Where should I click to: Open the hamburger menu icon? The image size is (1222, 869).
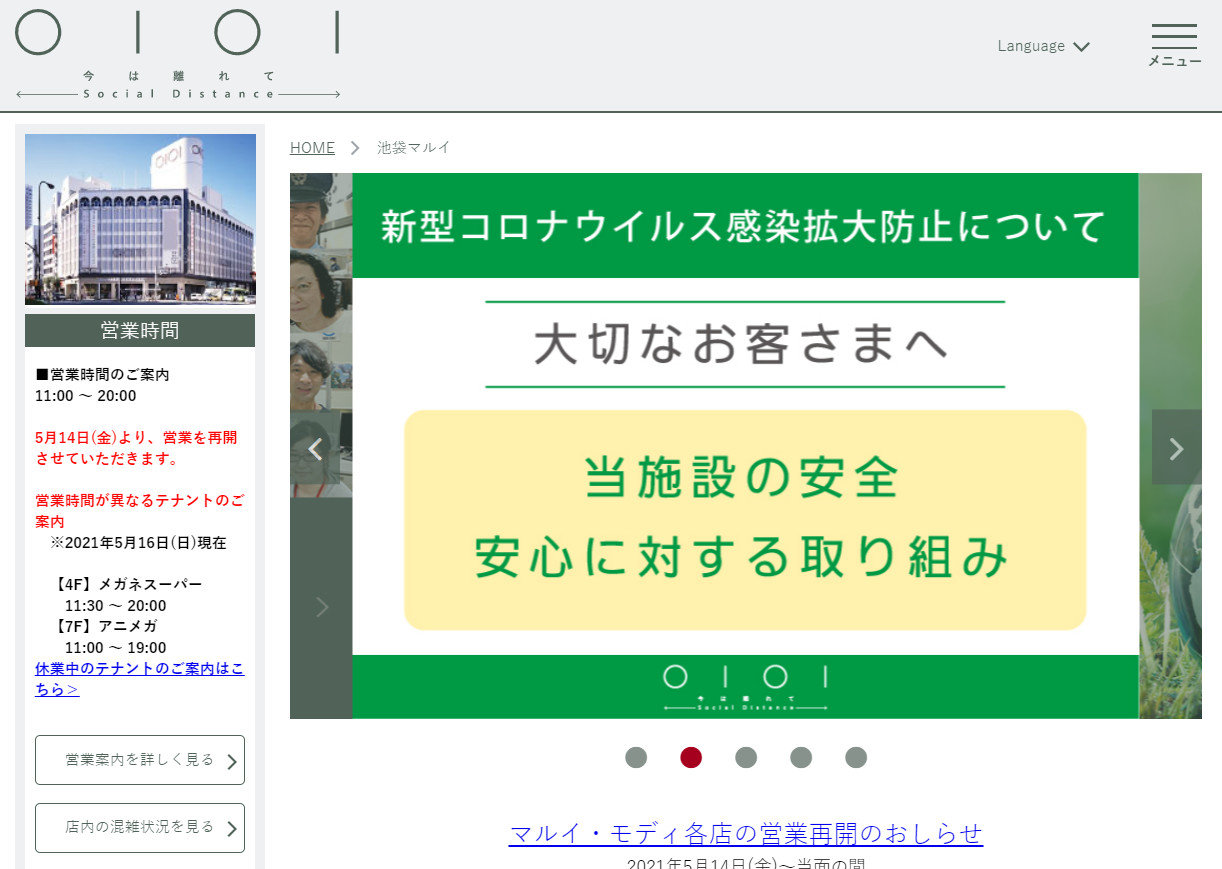tap(1174, 37)
